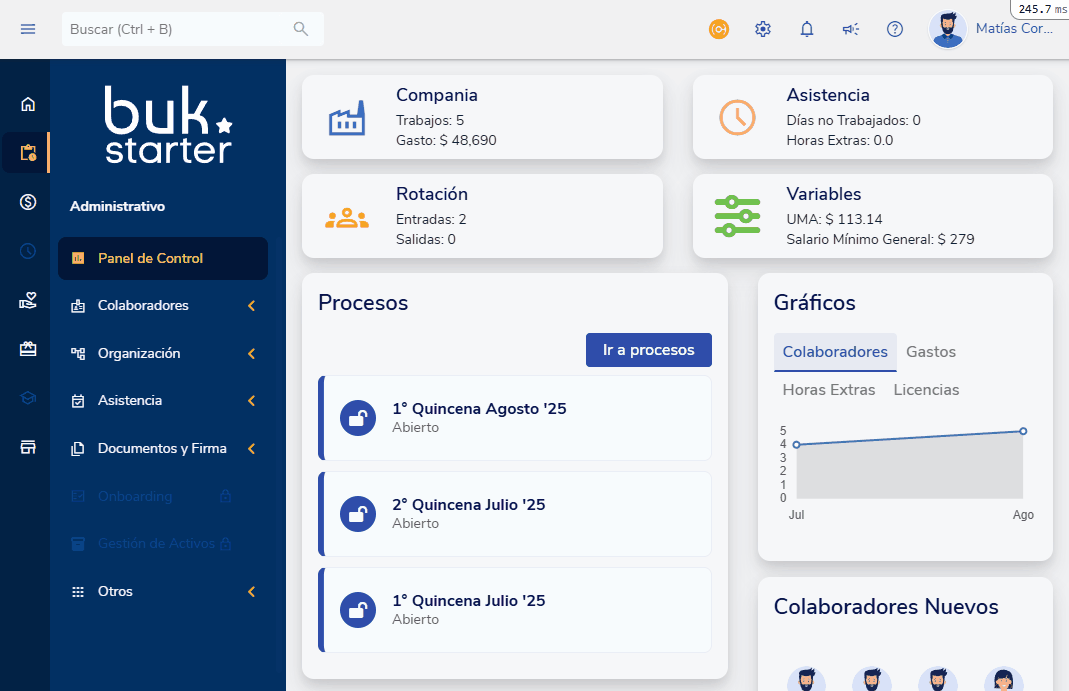Screen dimensions: 1069x691
Task: Click unlock icon of 2° Quincena Julio '25
Action: click(358, 514)
